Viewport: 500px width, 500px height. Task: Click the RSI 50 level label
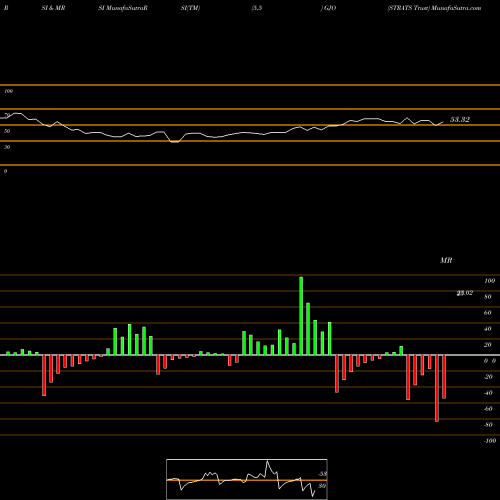(x=7, y=131)
